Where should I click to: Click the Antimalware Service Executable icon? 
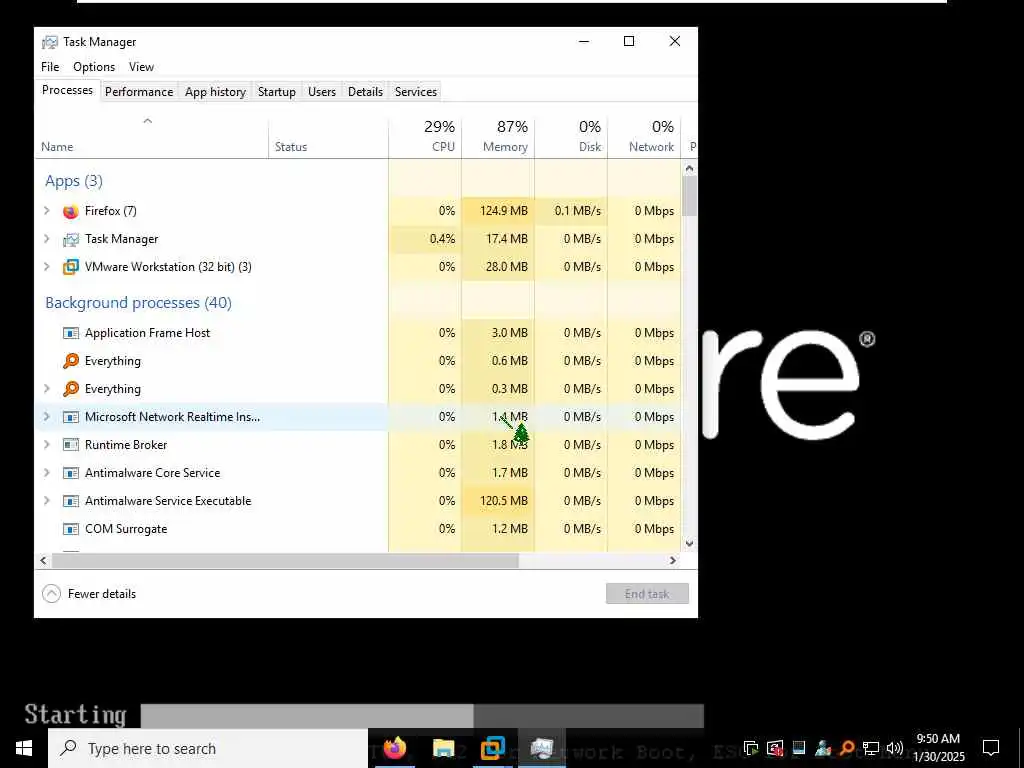tap(71, 501)
